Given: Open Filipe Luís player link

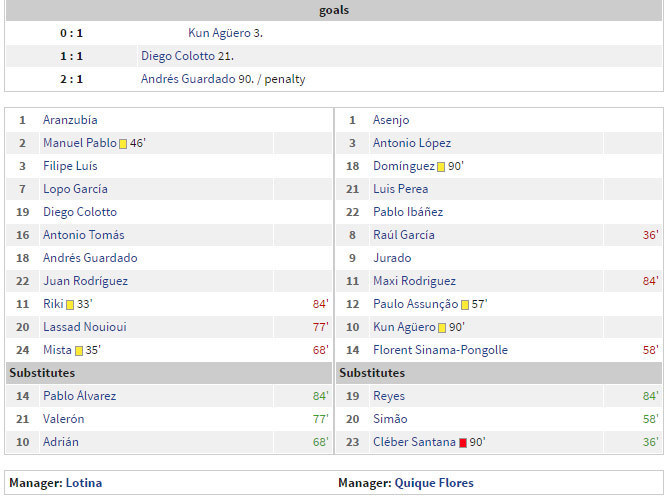Looking at the screenshot, I should [70, 166].
